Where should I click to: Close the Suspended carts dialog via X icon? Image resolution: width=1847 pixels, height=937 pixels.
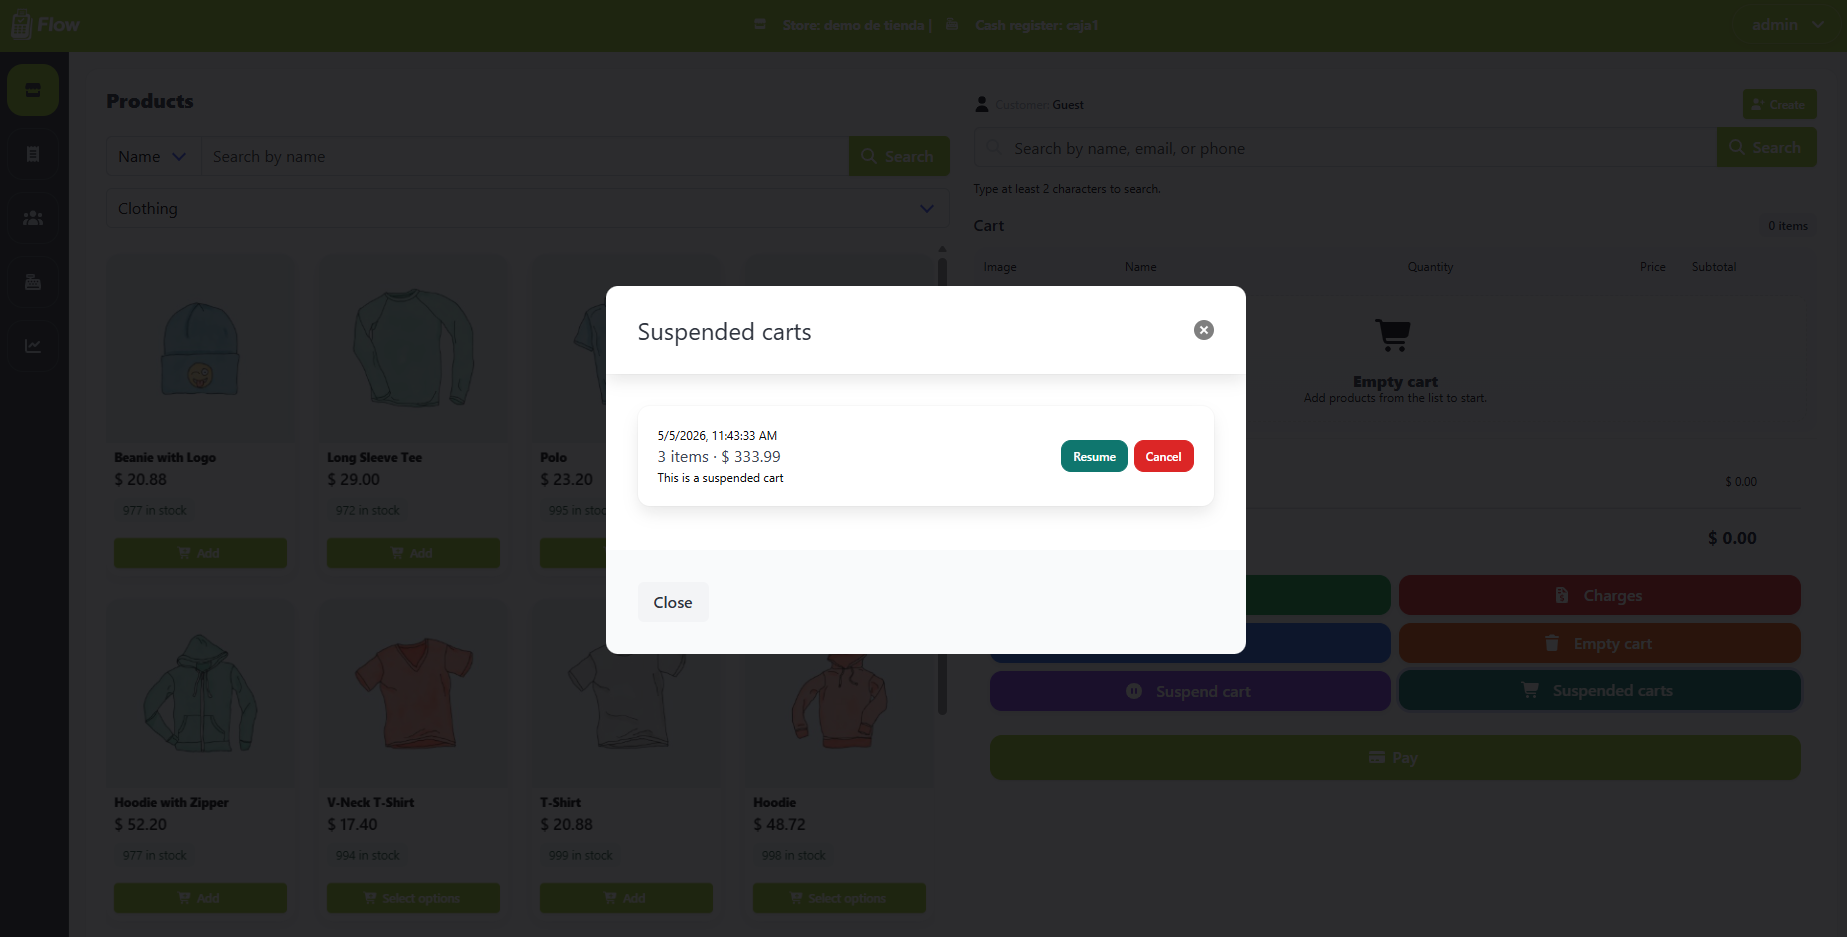[x=1204, y=330]
